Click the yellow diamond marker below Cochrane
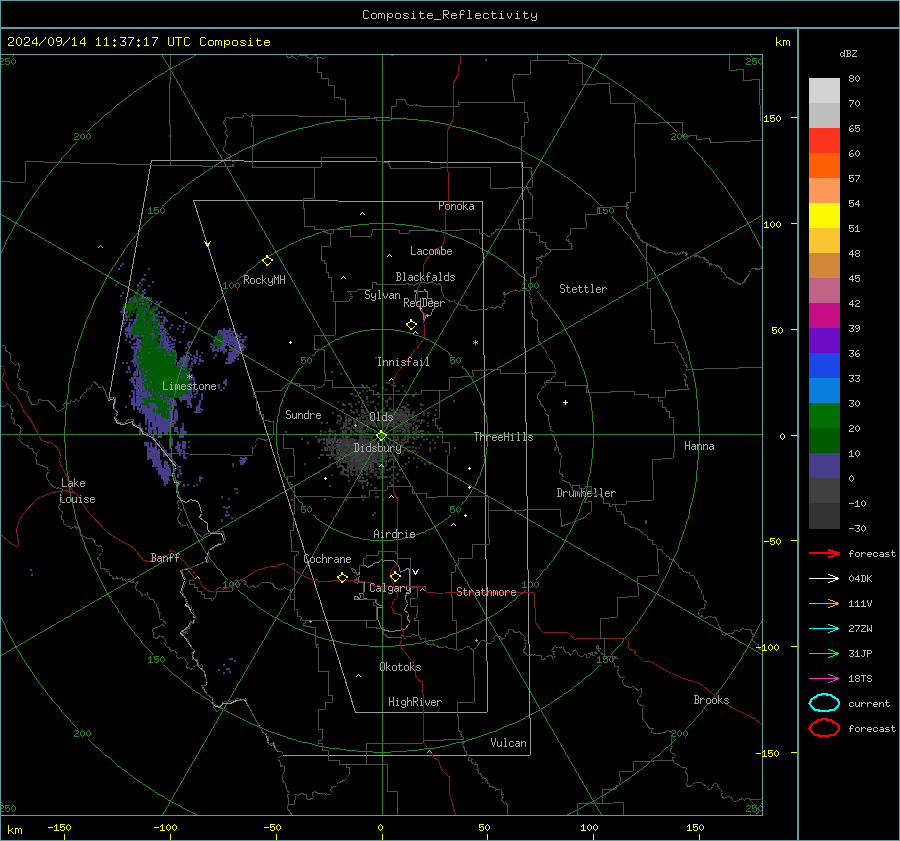Screen dimensions: 900x841 [342, 577]
